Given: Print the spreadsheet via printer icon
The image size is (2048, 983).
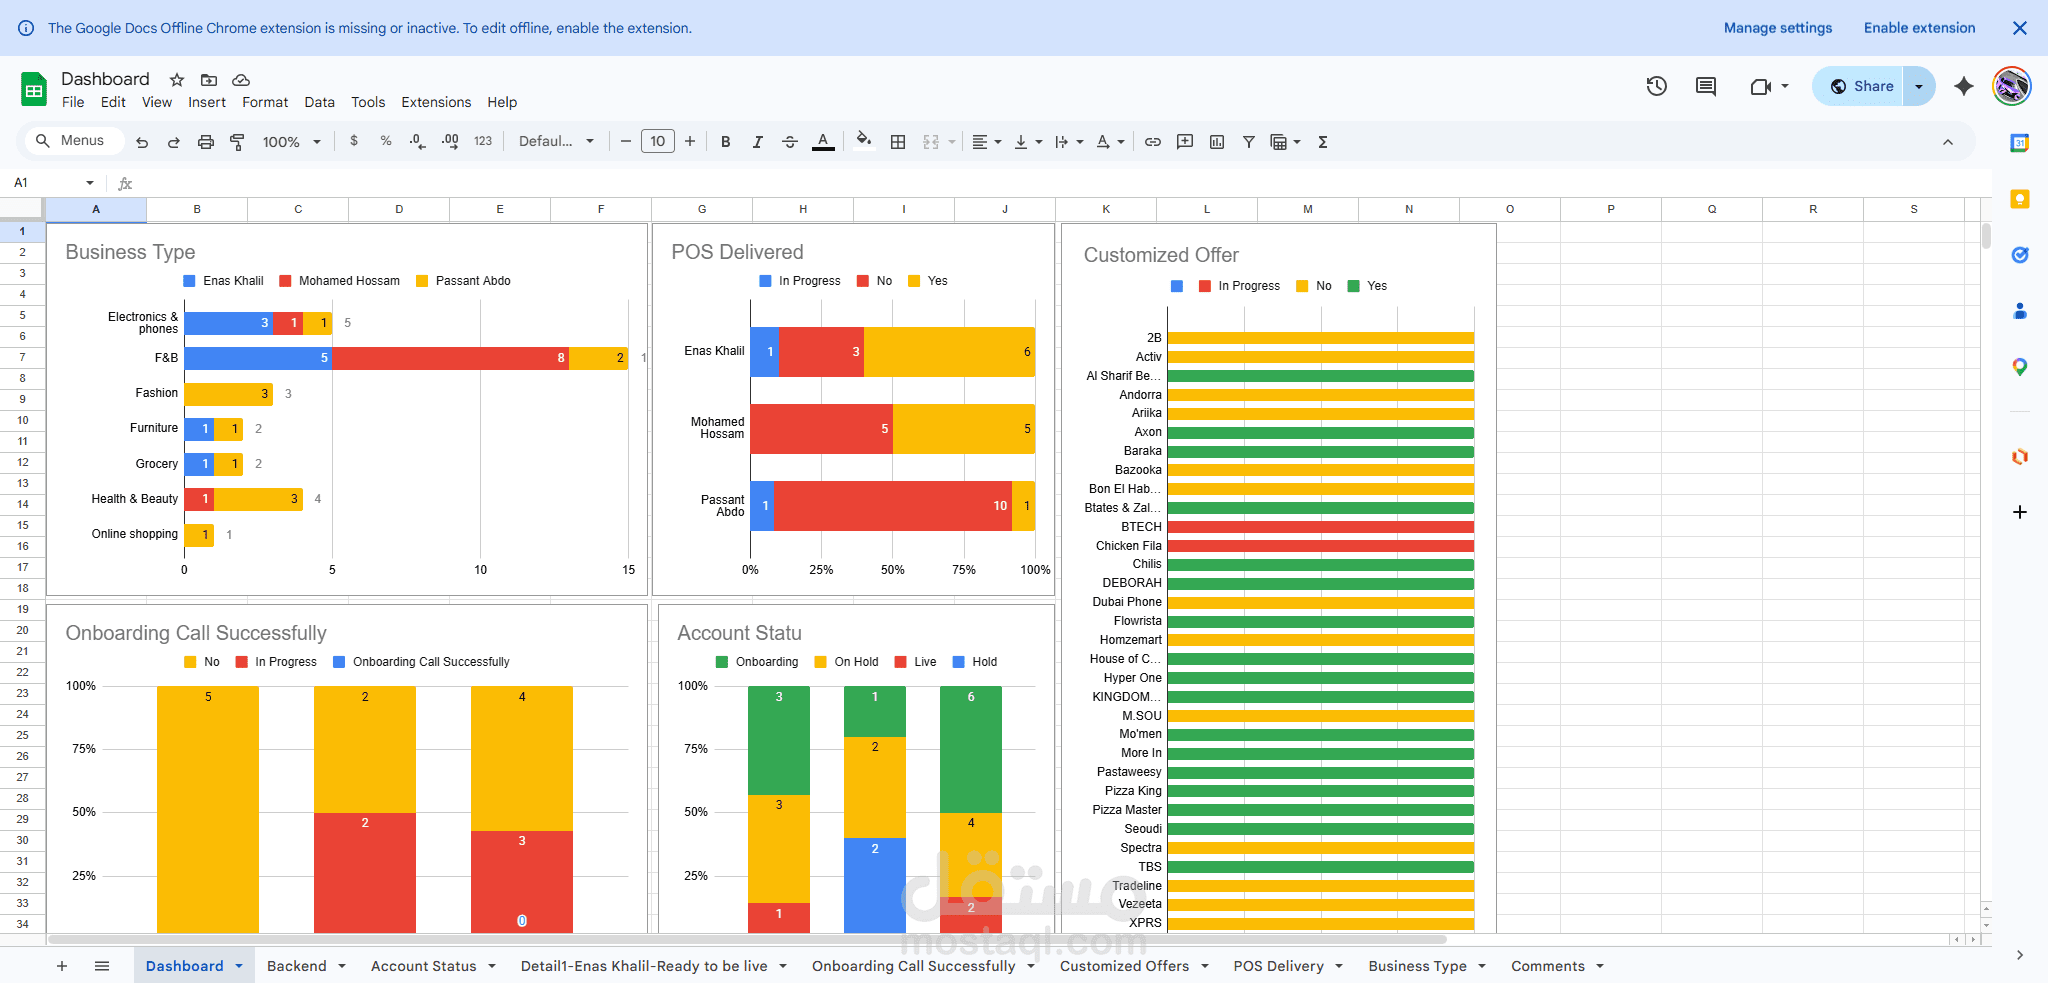Looking at the screenshot, I should tap(206, 142).
